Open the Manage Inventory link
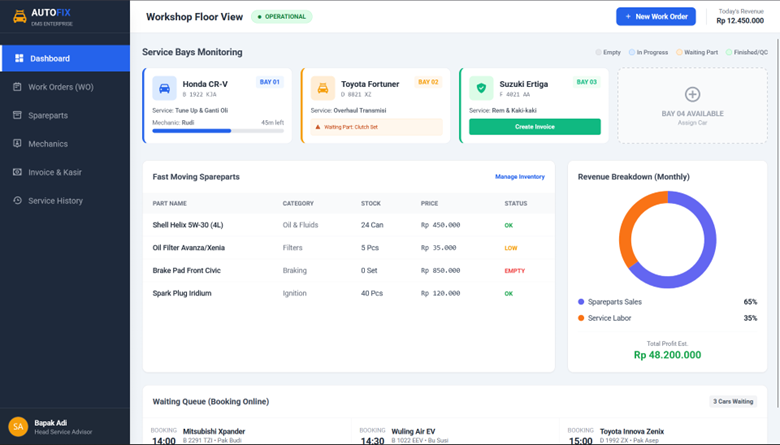 point(519,177)
